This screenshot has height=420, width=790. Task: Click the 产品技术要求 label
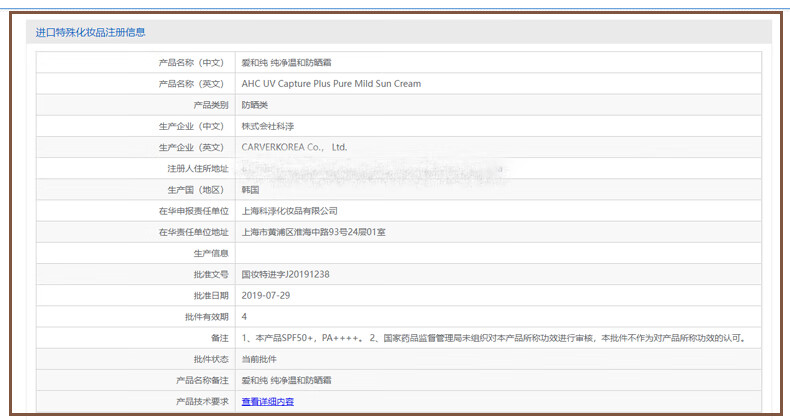(x=202, y=401)
